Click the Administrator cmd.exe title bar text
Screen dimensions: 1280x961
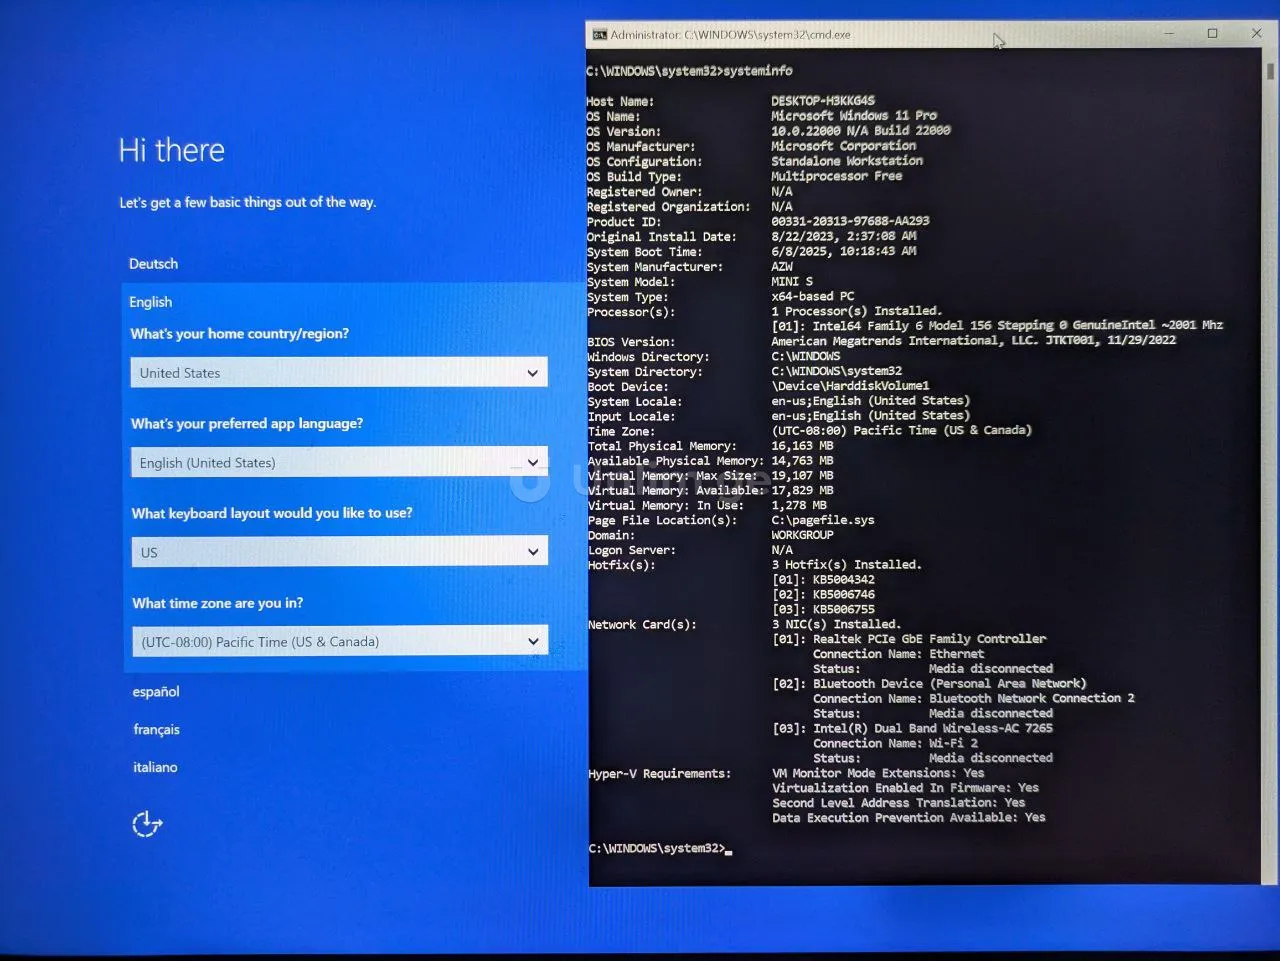[x=730, y=35]
